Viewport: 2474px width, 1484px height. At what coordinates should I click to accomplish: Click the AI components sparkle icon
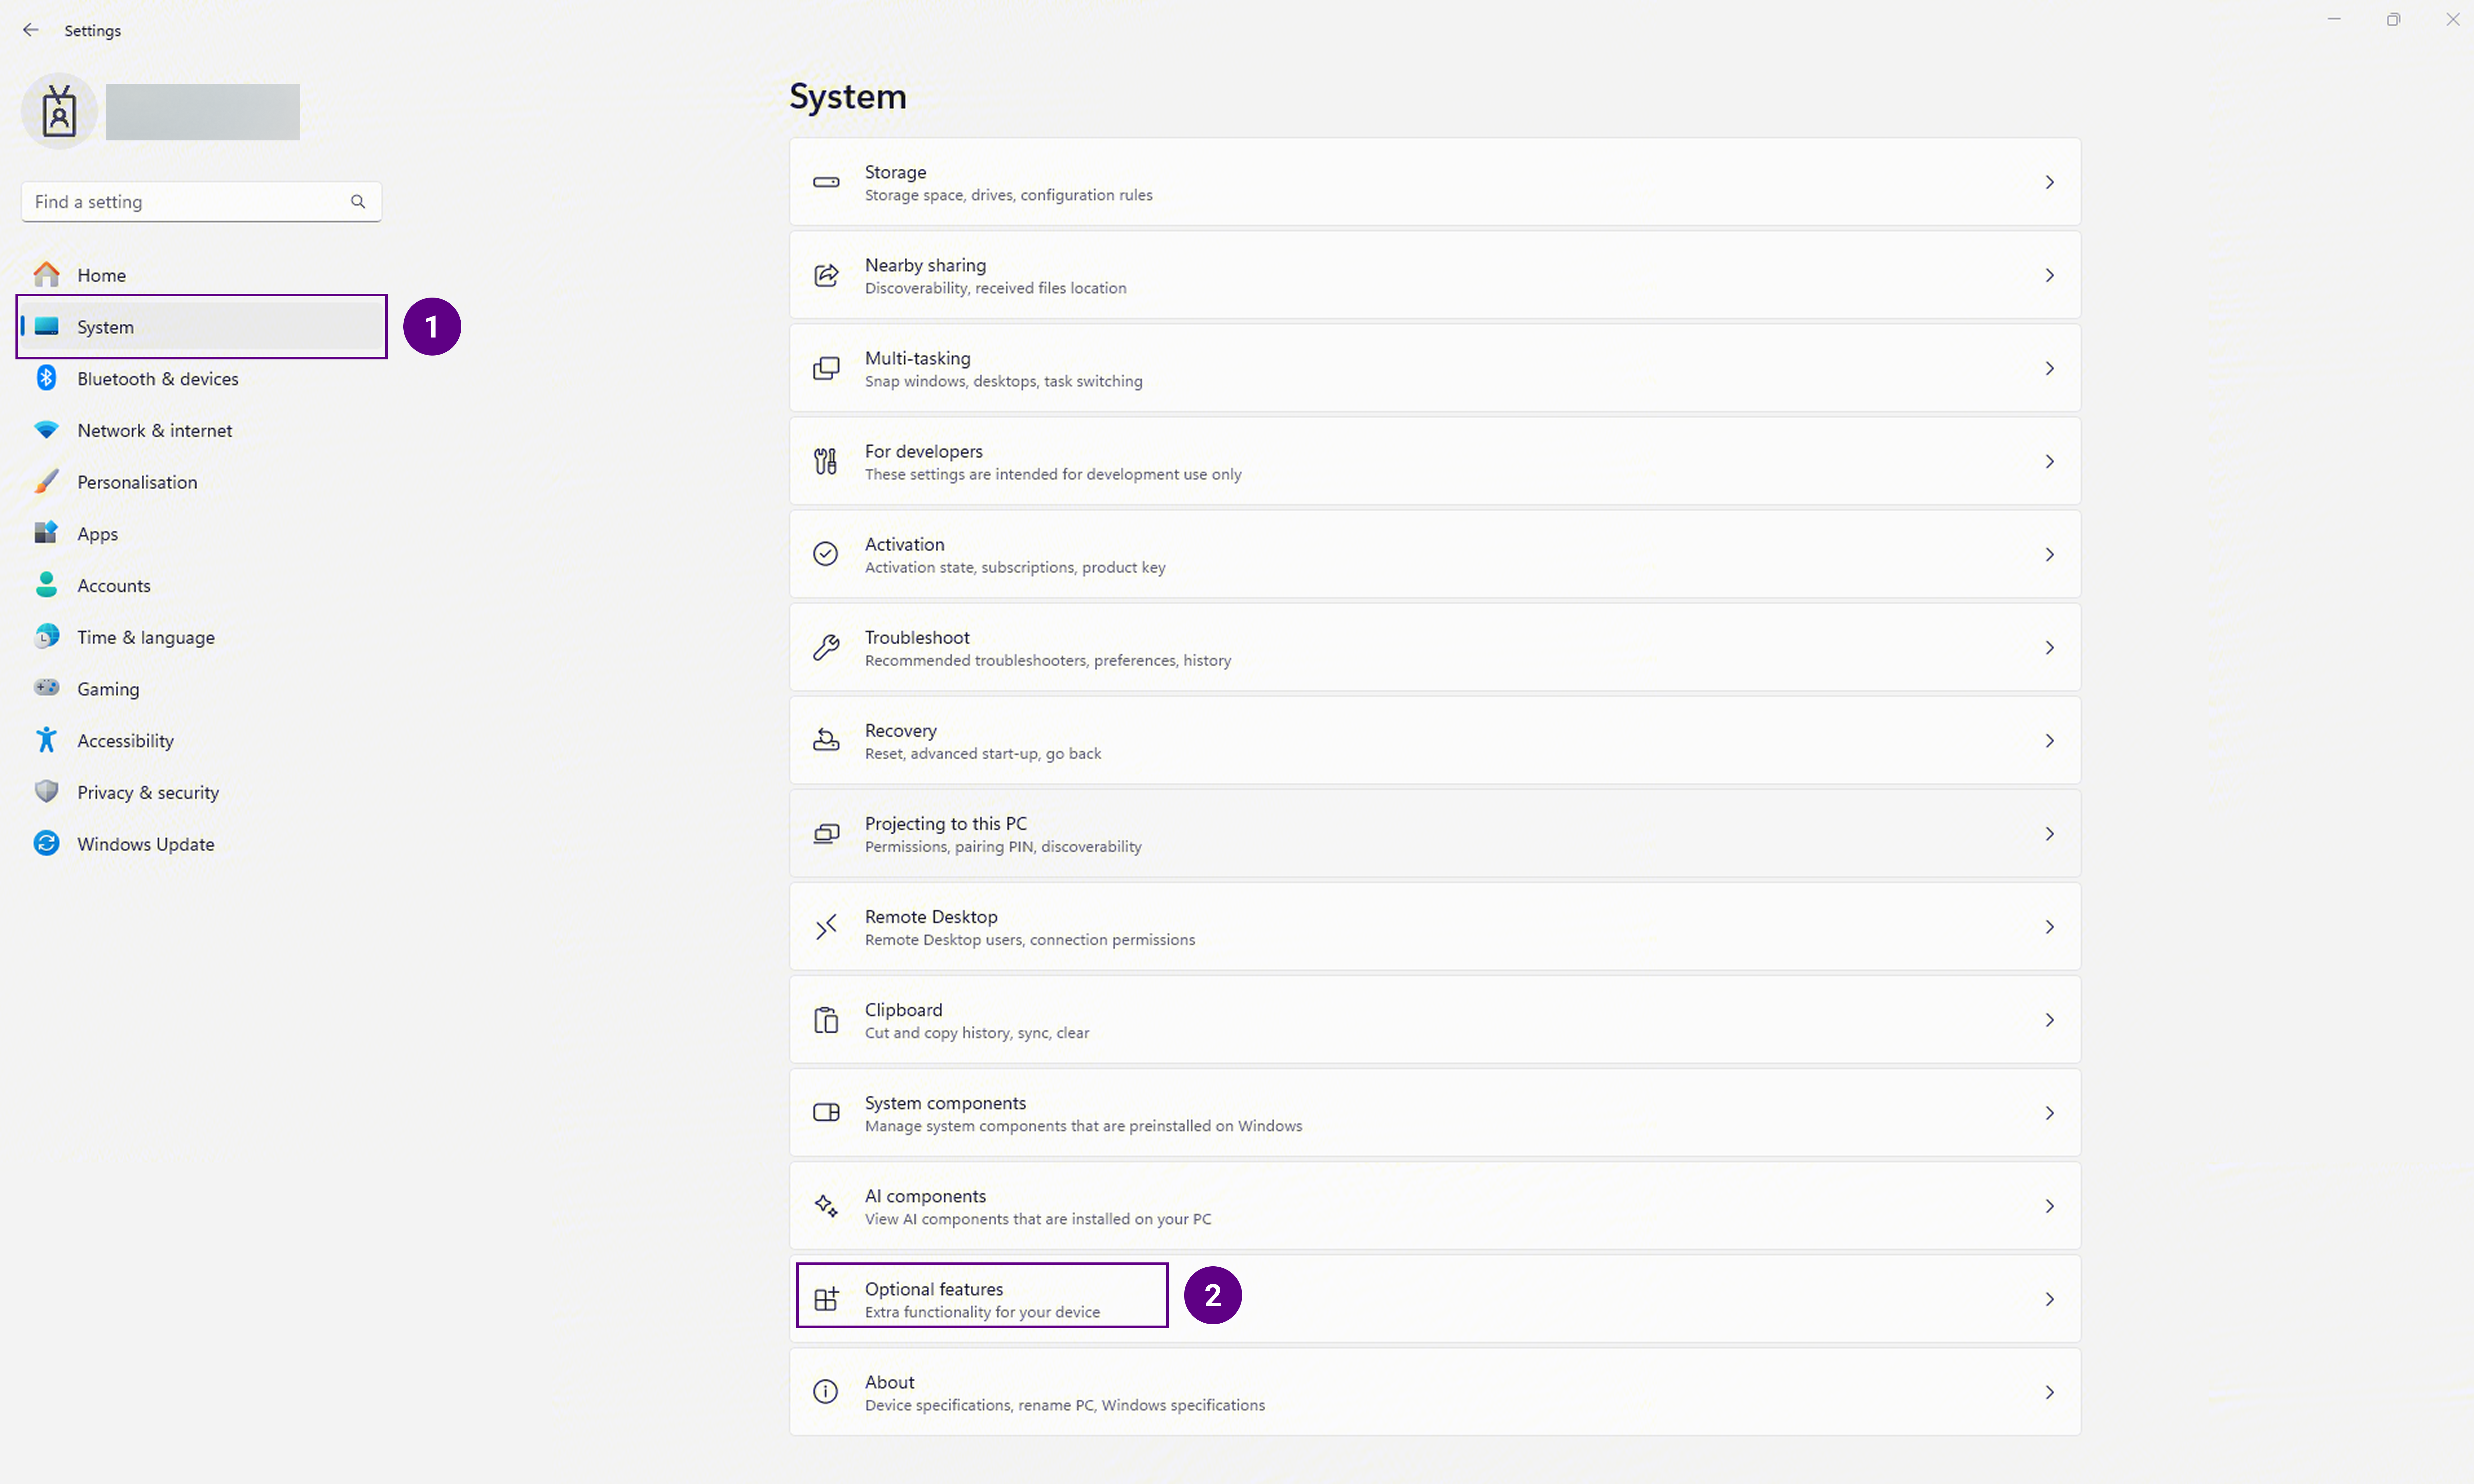[826, 1206]
